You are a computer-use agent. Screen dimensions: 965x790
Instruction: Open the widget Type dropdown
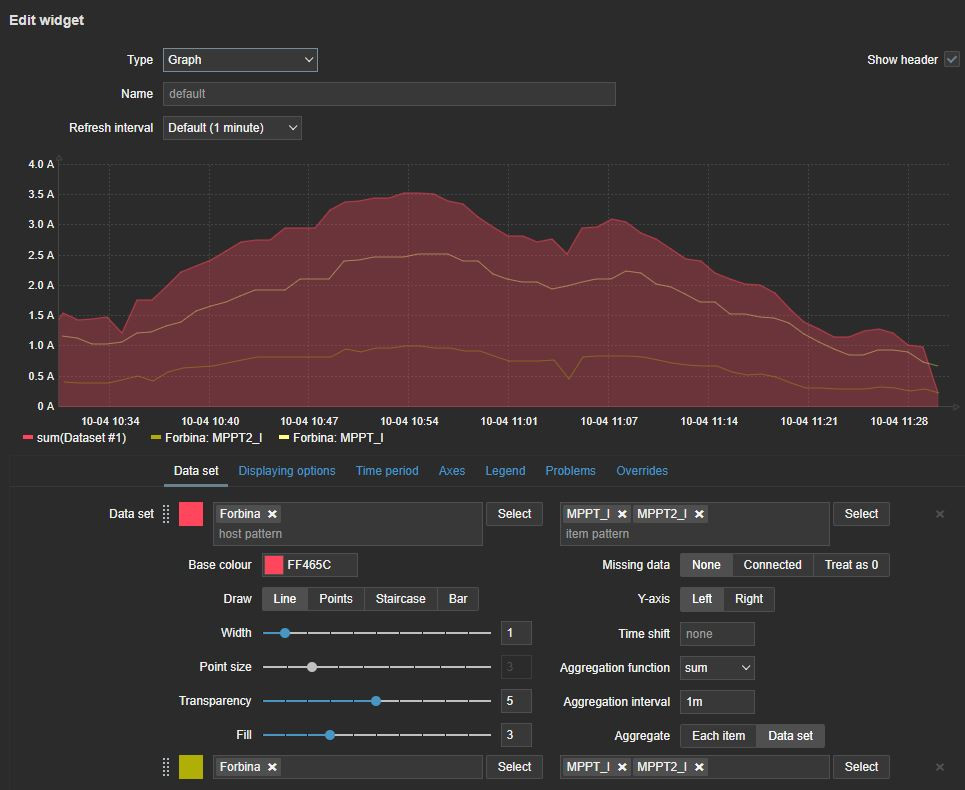point(240,60)
